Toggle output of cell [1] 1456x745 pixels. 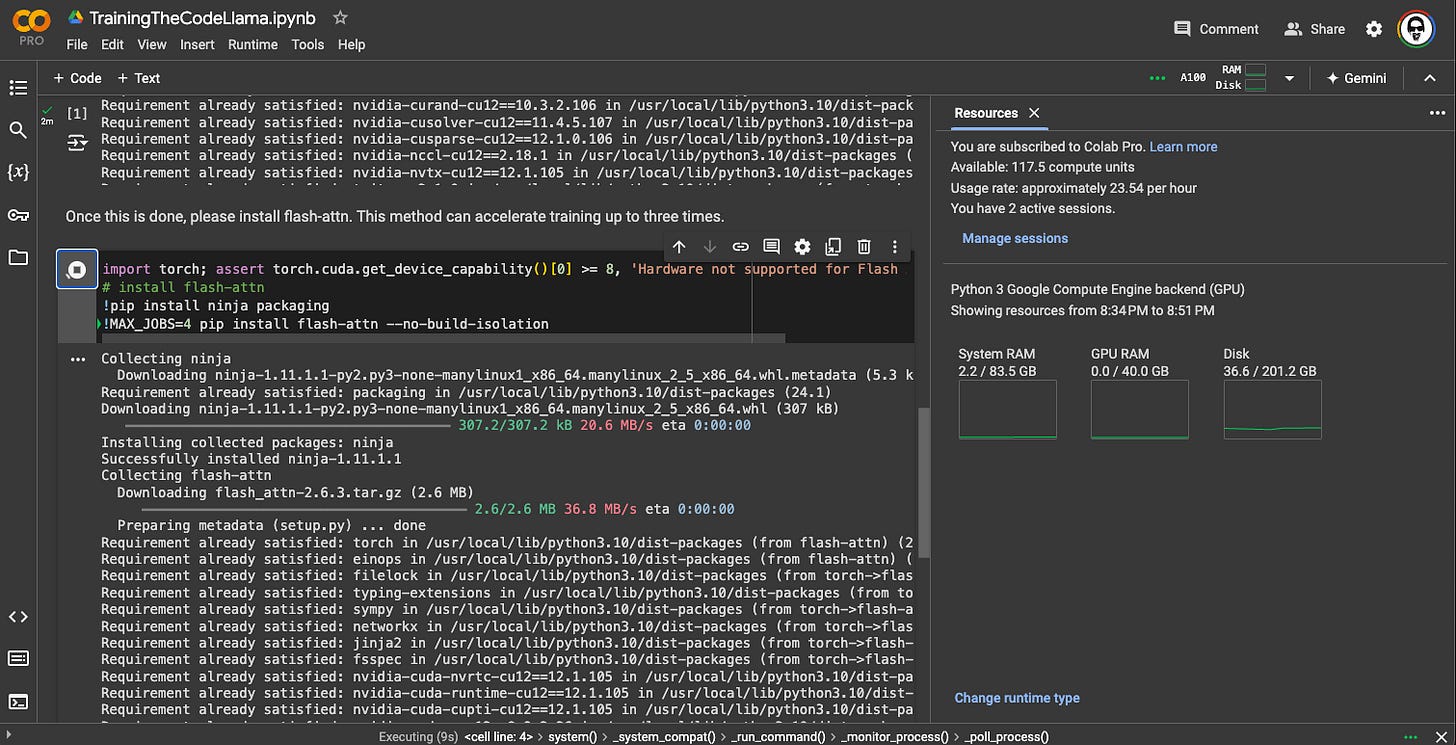[77, 144]
